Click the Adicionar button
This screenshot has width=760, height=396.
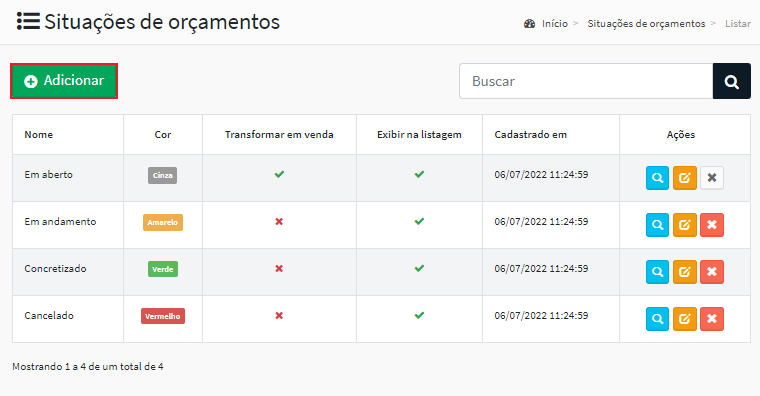[64, 81]
